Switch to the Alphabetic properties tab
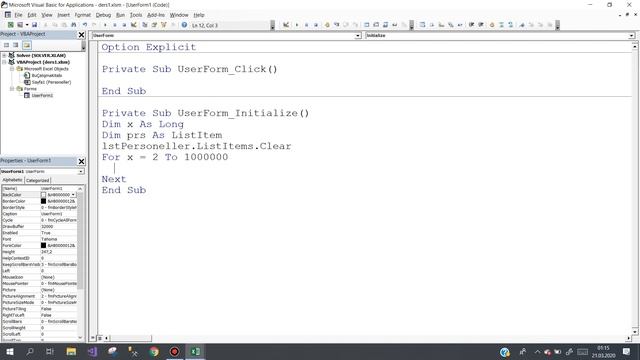This screenshot has height=360, width=640. coord(12,180)
